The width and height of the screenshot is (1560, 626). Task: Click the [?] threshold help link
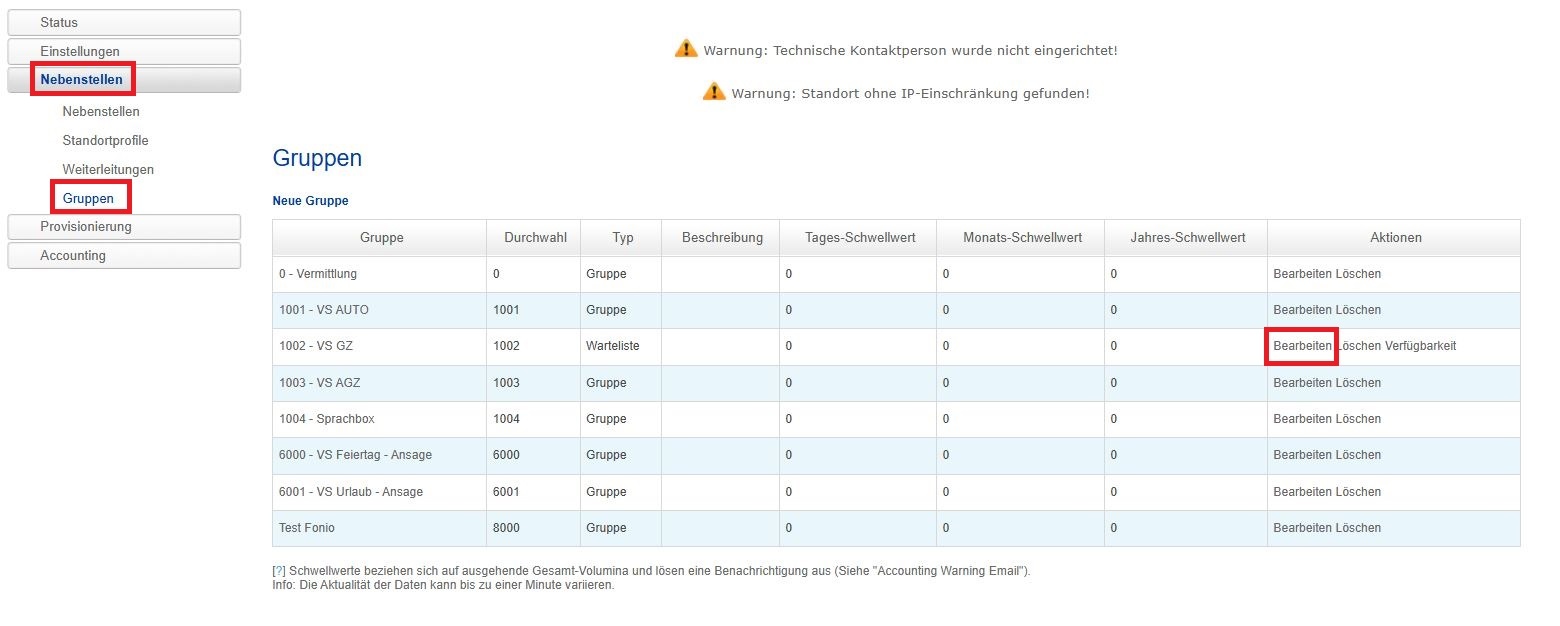tap(279, 571)
